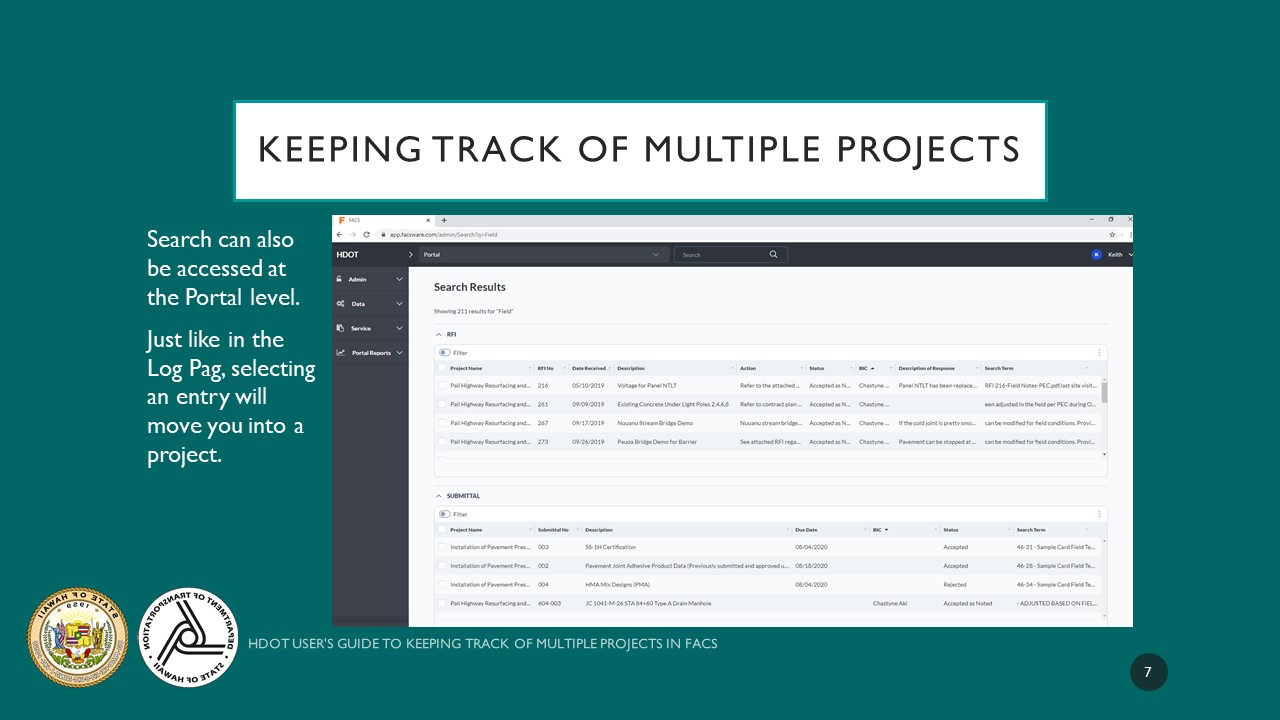1280x720 pixels.
Task: Open the Keith user menu chevron
Action: pos(1130,255)
